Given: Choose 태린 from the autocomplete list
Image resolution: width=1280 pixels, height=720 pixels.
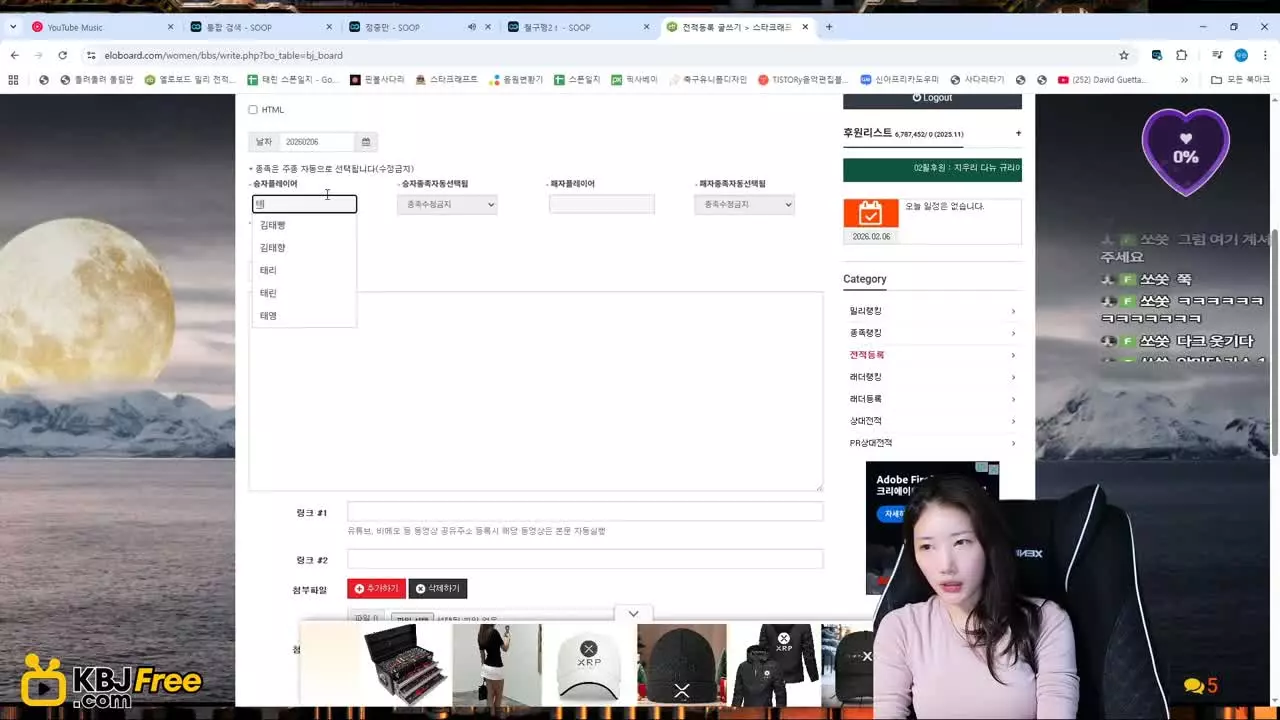Looking at the screenshot, I should tap(304, 293).
